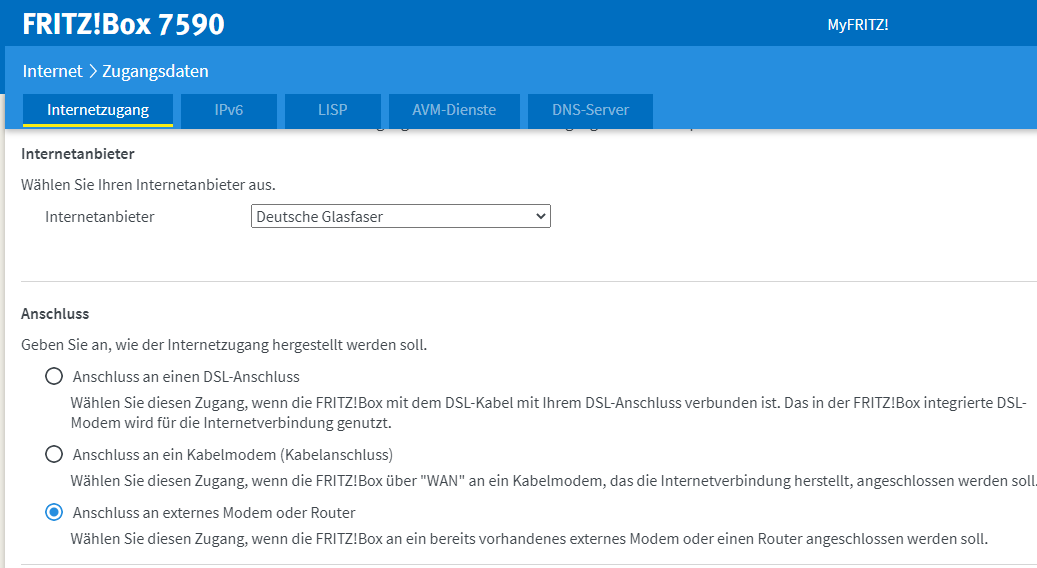The width and height of the screenshot is (1037, 568).
Task: Select Anschluss an externes Modem oder Router
Action: pyautogui.click(x=54, y=512)
